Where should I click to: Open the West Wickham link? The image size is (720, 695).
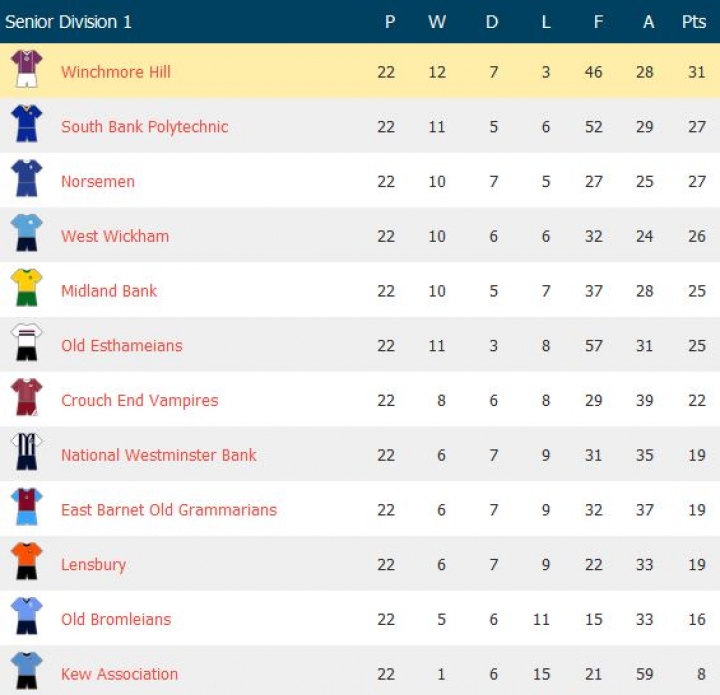tap(115, 236)
